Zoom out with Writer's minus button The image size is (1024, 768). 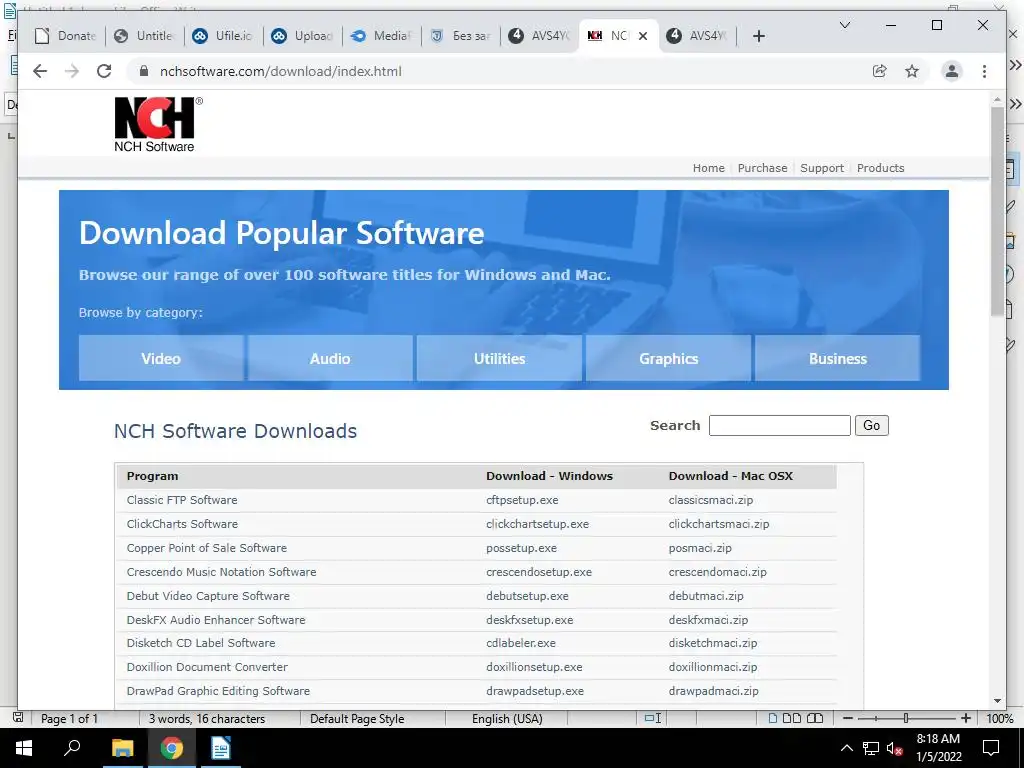point(848,718)
